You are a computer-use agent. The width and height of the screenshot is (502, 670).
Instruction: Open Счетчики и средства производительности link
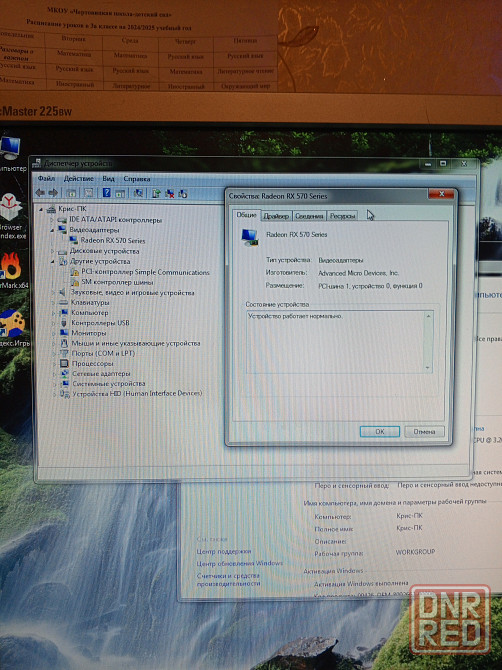229,579
